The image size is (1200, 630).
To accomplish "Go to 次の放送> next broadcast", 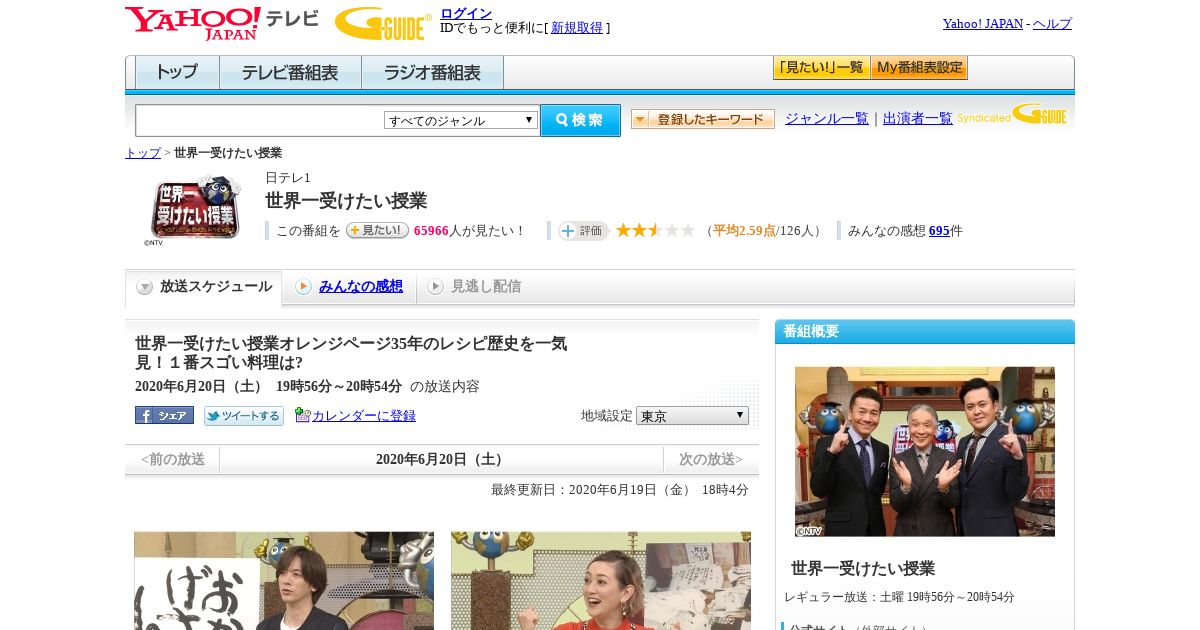I will (711, 460).
